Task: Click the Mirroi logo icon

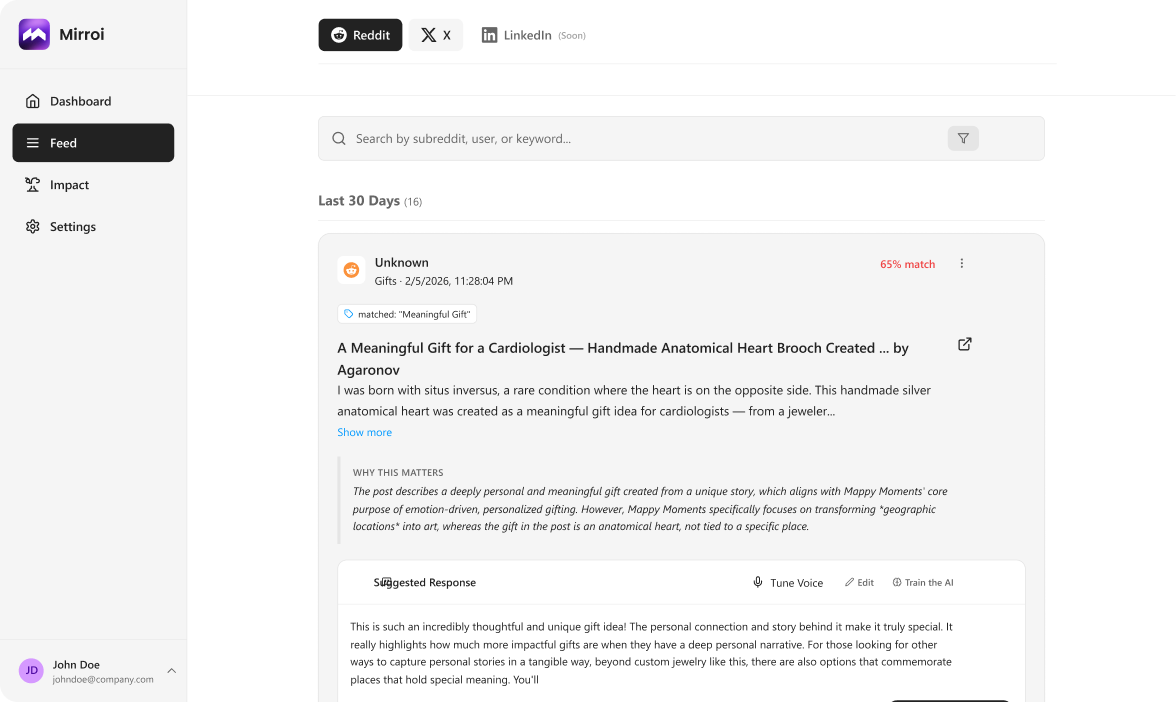Action: pos(34,34)
